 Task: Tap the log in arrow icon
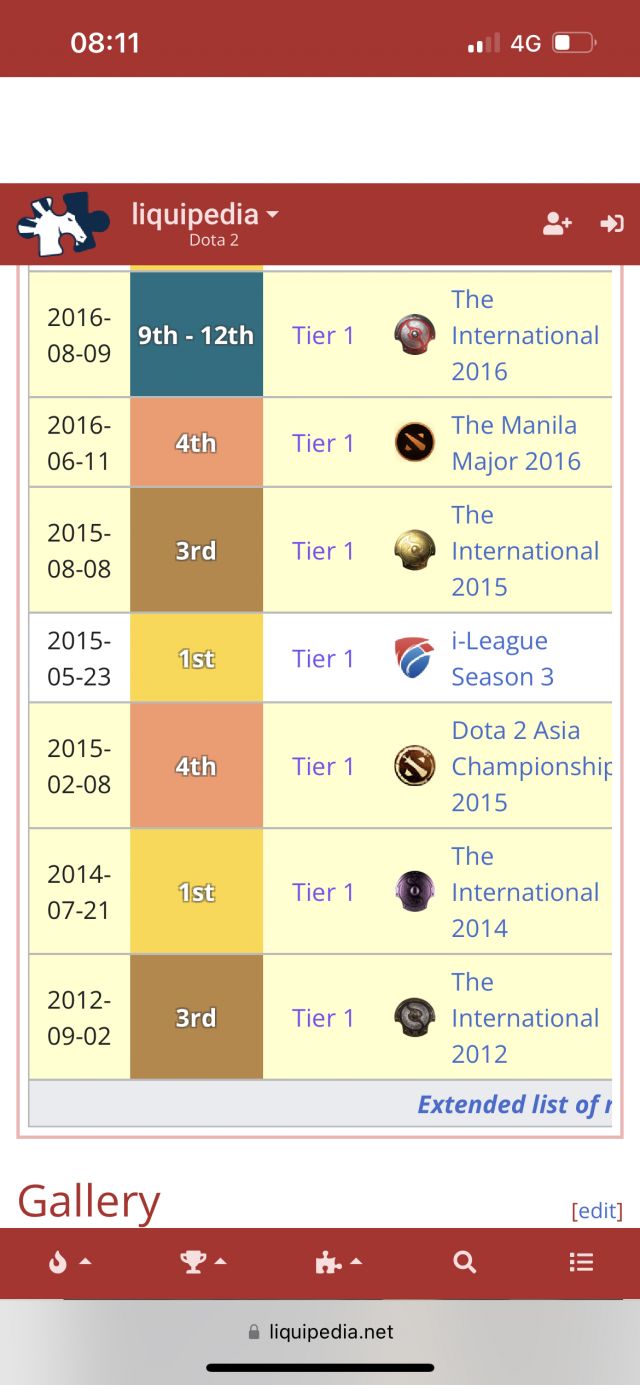click(611, 224)
